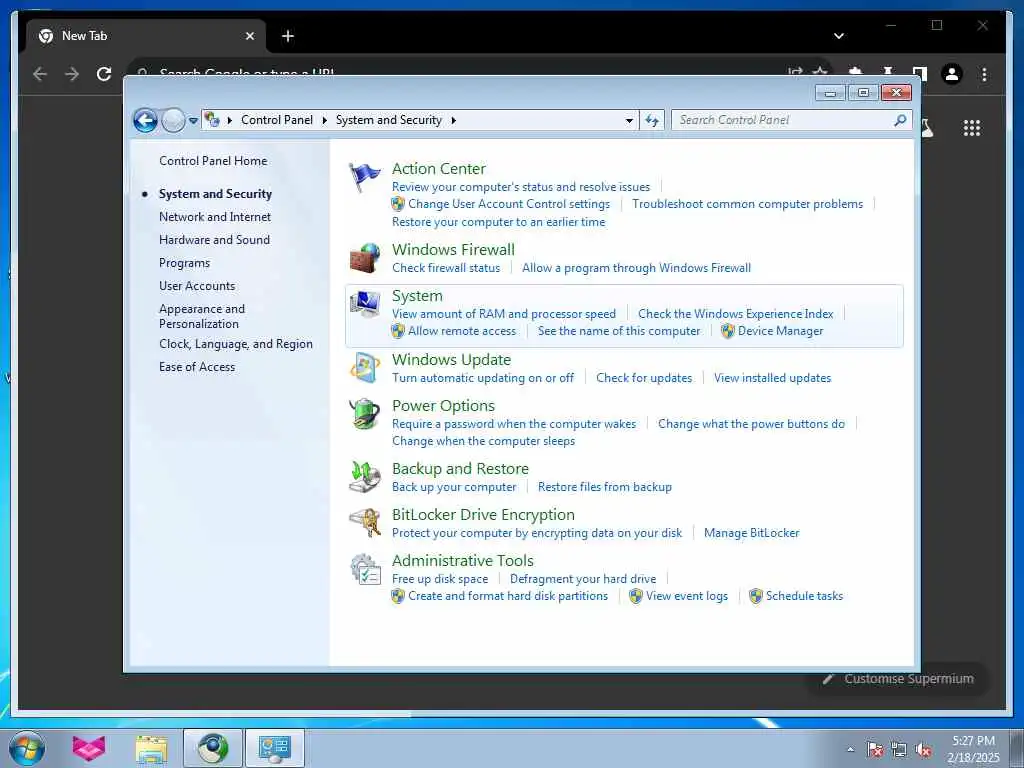Click the muted volume tray icon
This screenshot has height=768, width=1024.
point(923,750)
